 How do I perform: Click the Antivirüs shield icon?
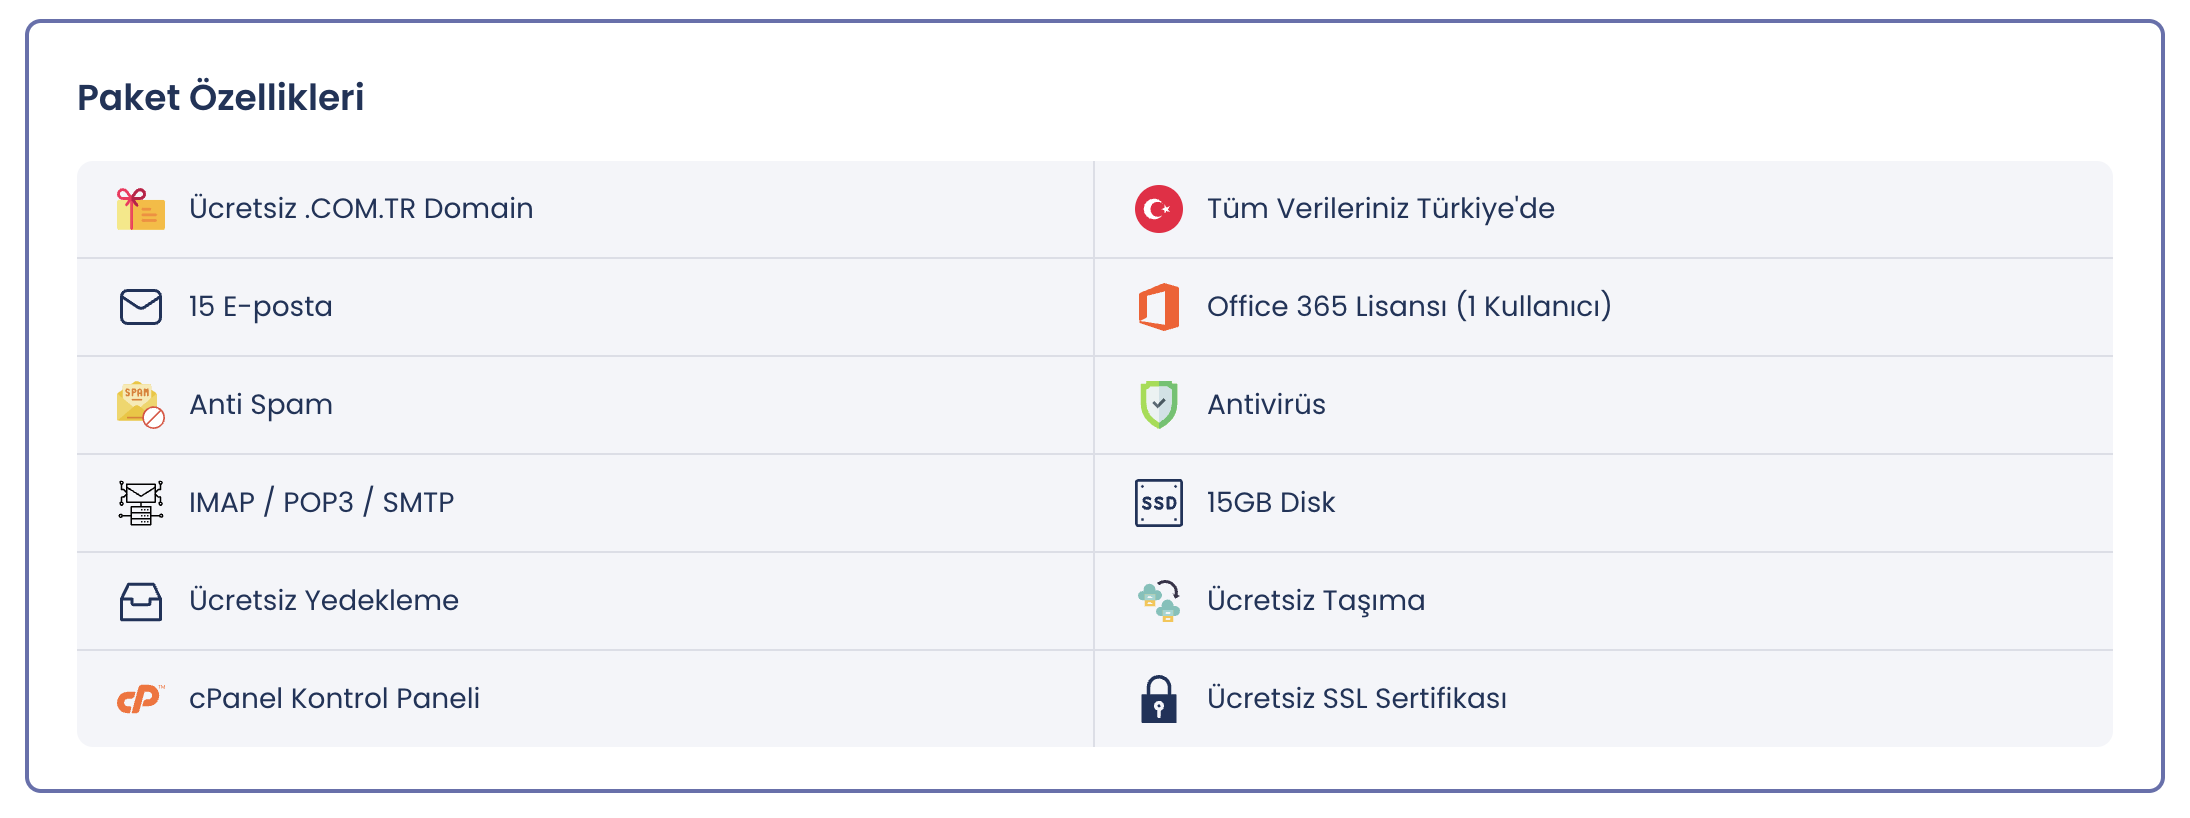click(x=1159, y=405)
